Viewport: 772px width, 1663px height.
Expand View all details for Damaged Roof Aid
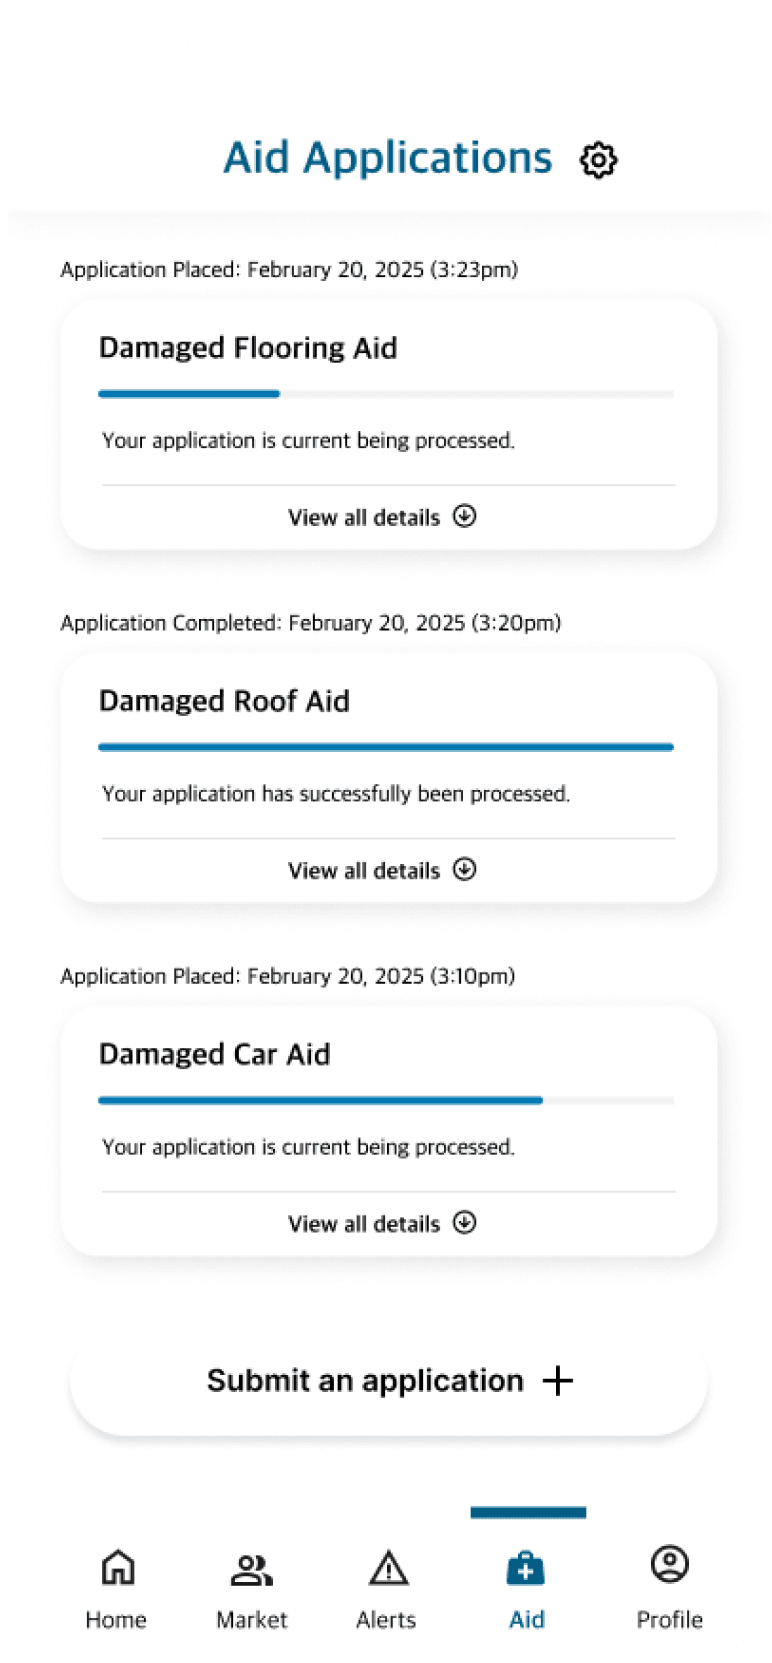(x=382, y=870)
